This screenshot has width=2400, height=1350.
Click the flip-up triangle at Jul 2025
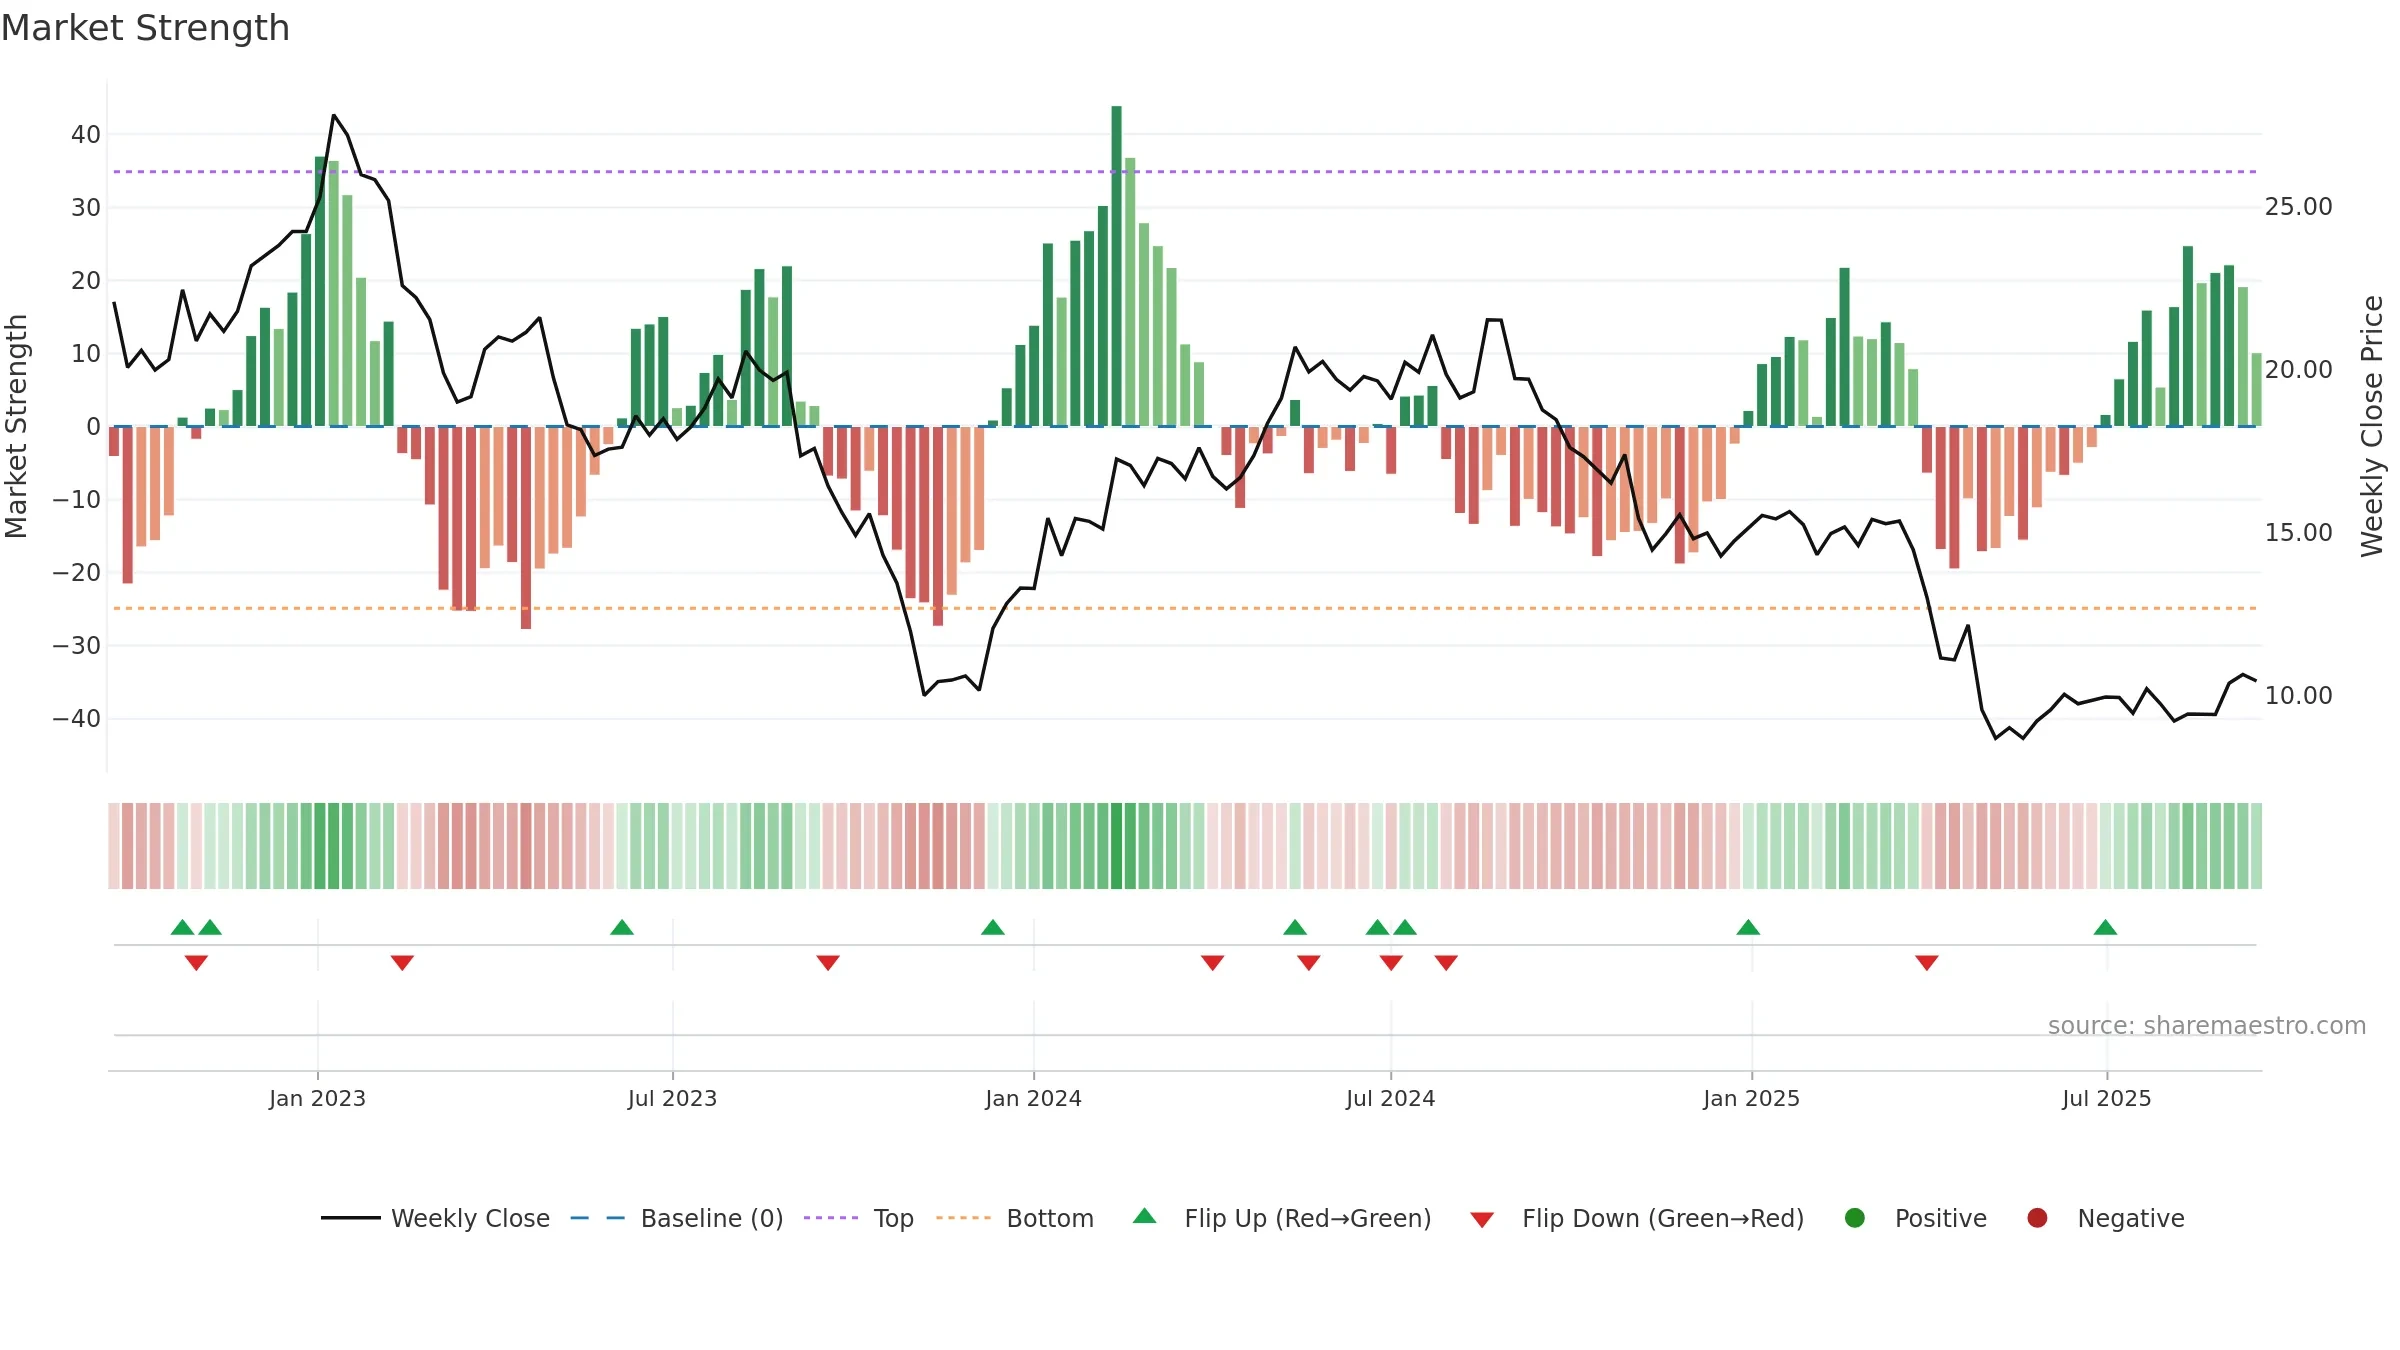tap(2105, 927)
